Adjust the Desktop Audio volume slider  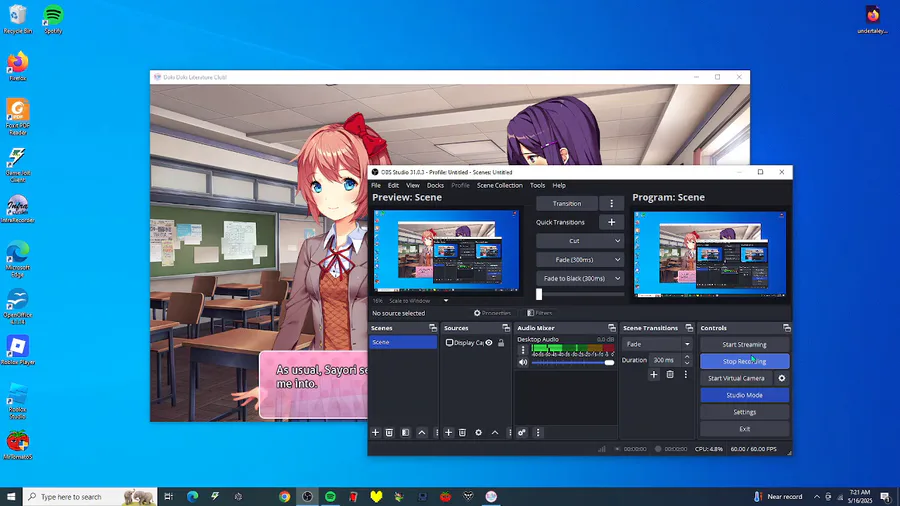(572, 363)
